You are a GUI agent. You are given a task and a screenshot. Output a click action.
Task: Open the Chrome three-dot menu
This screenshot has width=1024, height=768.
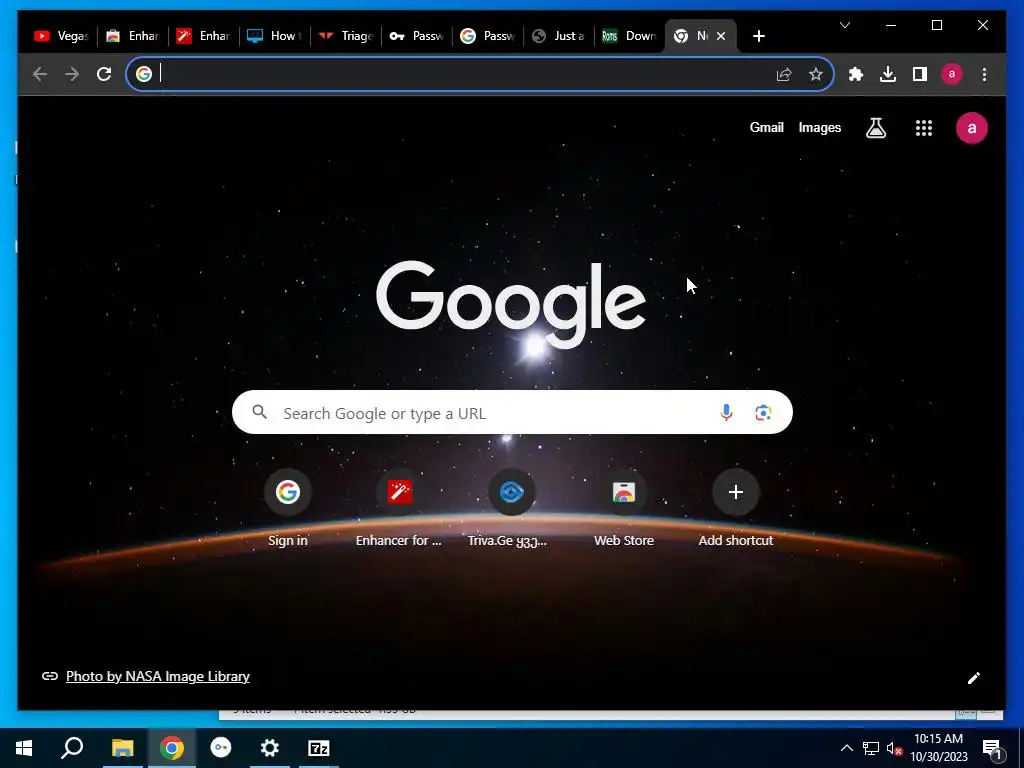point(984,74)
